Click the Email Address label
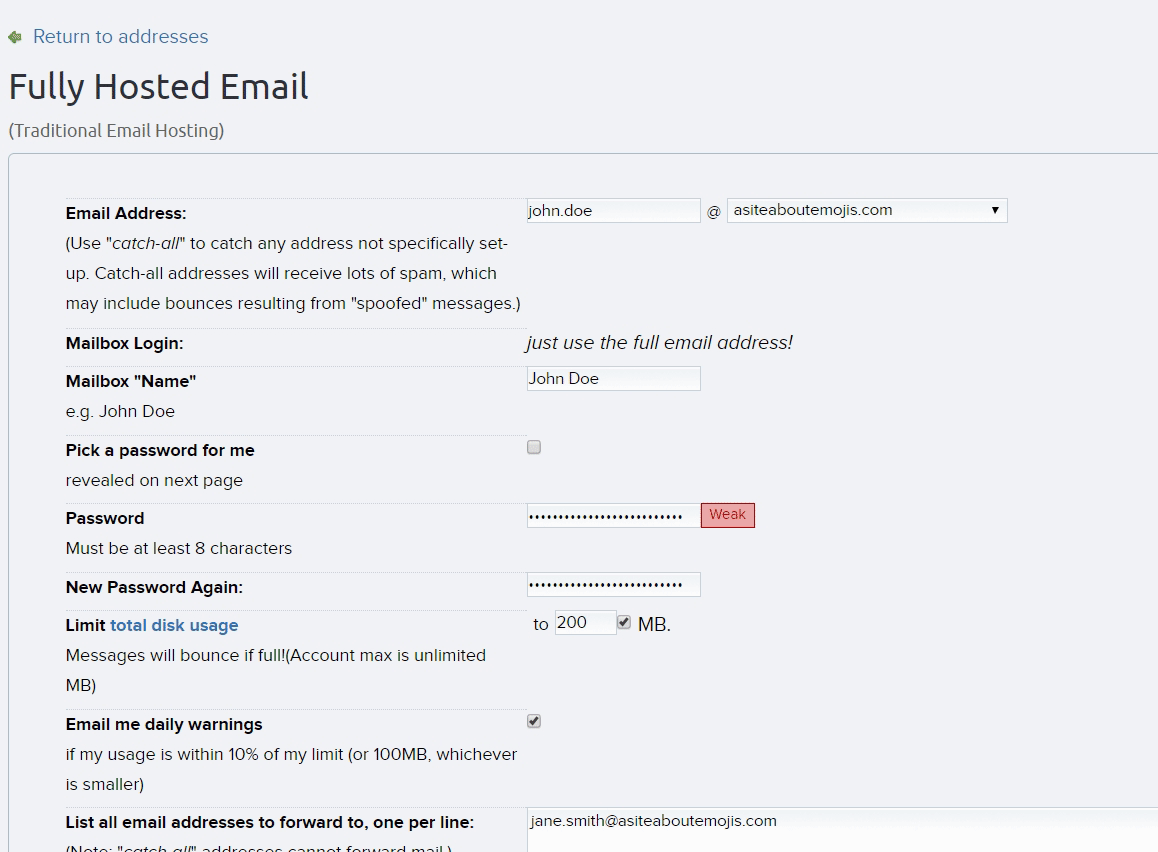1158x852 pixels. pyautogui.click(x=126, y=214)
